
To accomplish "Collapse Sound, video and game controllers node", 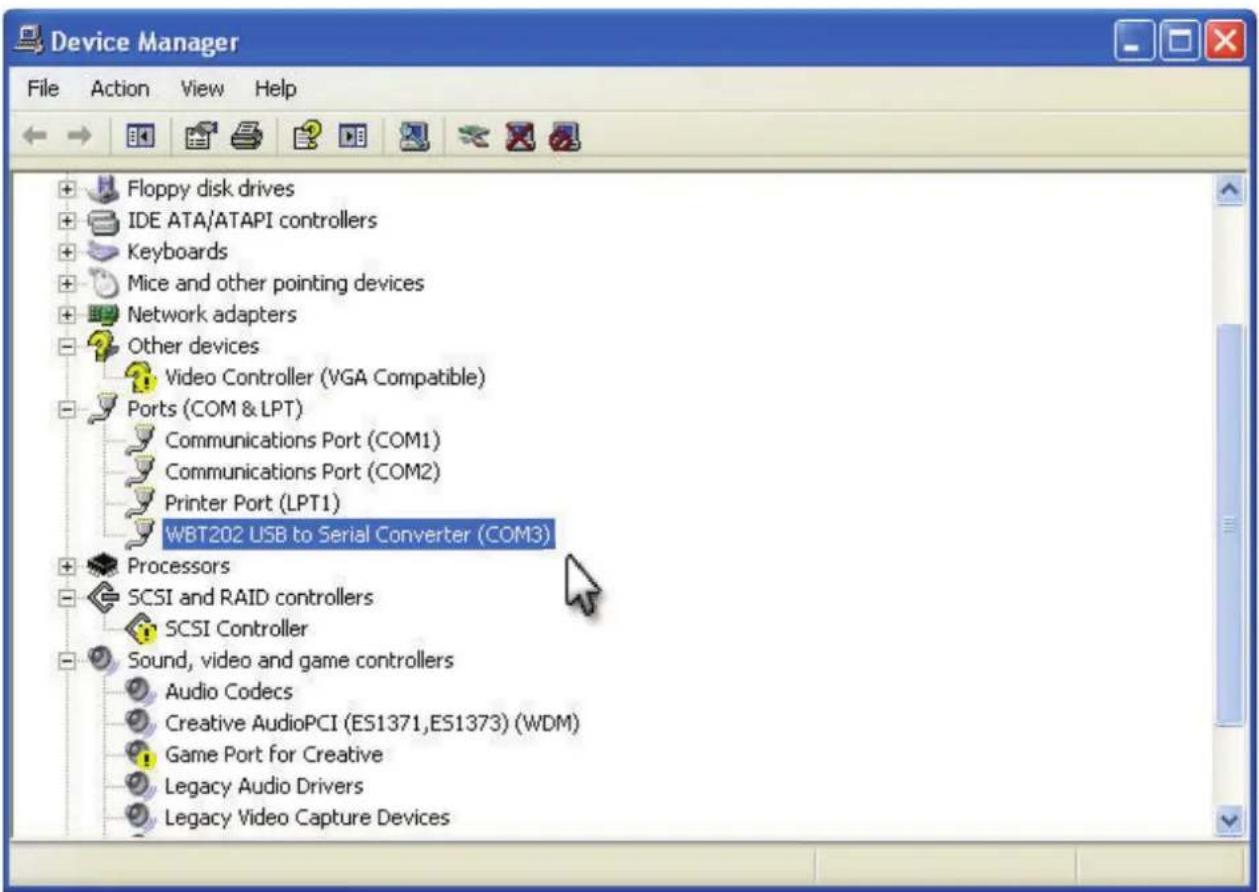I will (x=69, y=660).
